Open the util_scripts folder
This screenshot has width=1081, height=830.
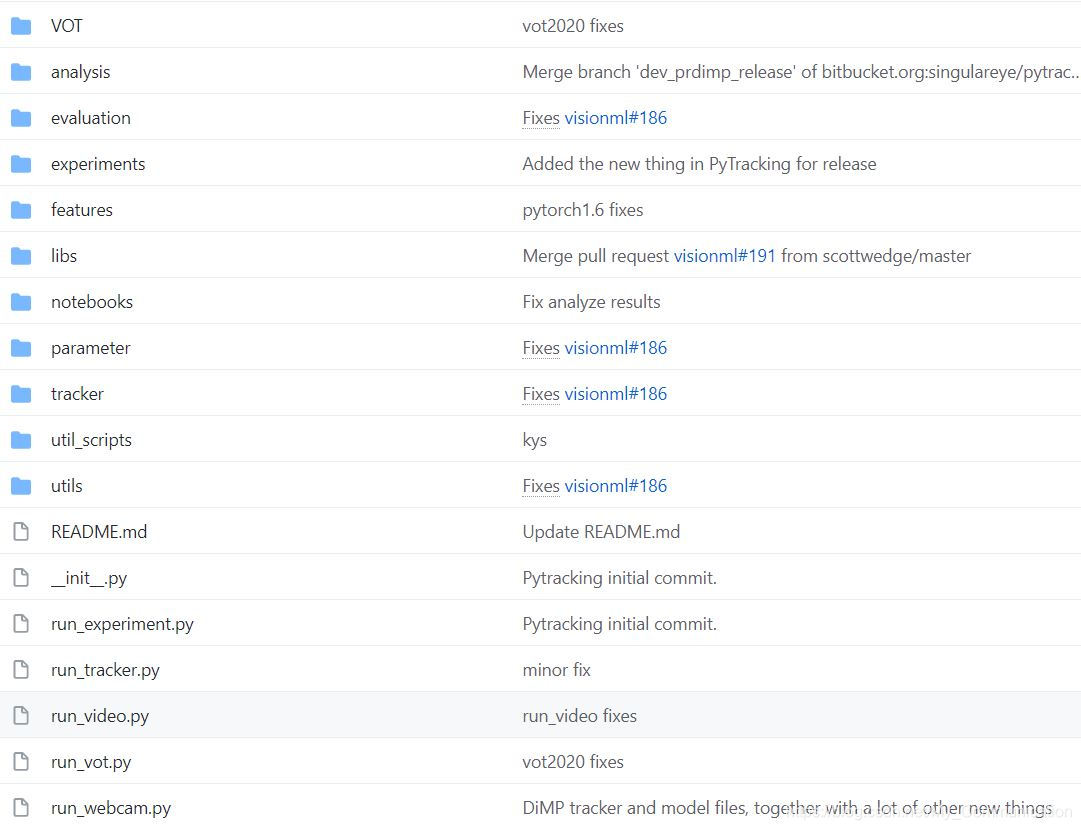91,439
